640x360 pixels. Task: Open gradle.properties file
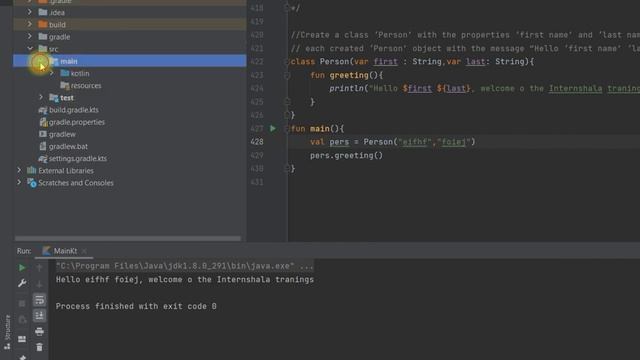click(x=76, y=122)
